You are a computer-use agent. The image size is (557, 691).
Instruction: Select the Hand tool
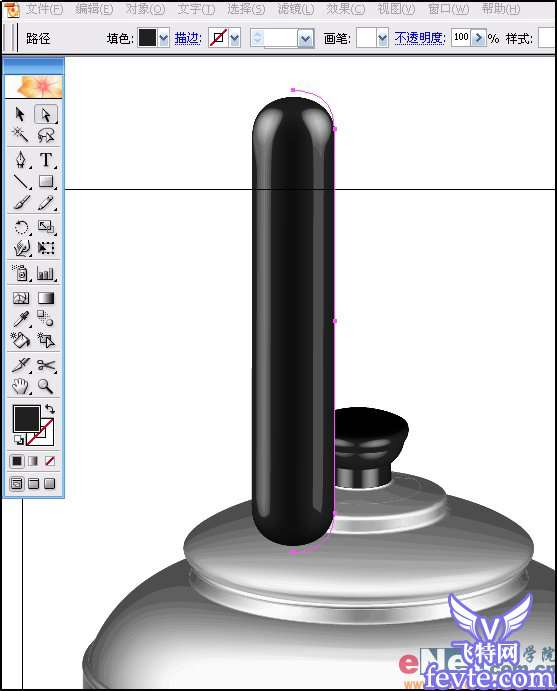click(21, 386)
